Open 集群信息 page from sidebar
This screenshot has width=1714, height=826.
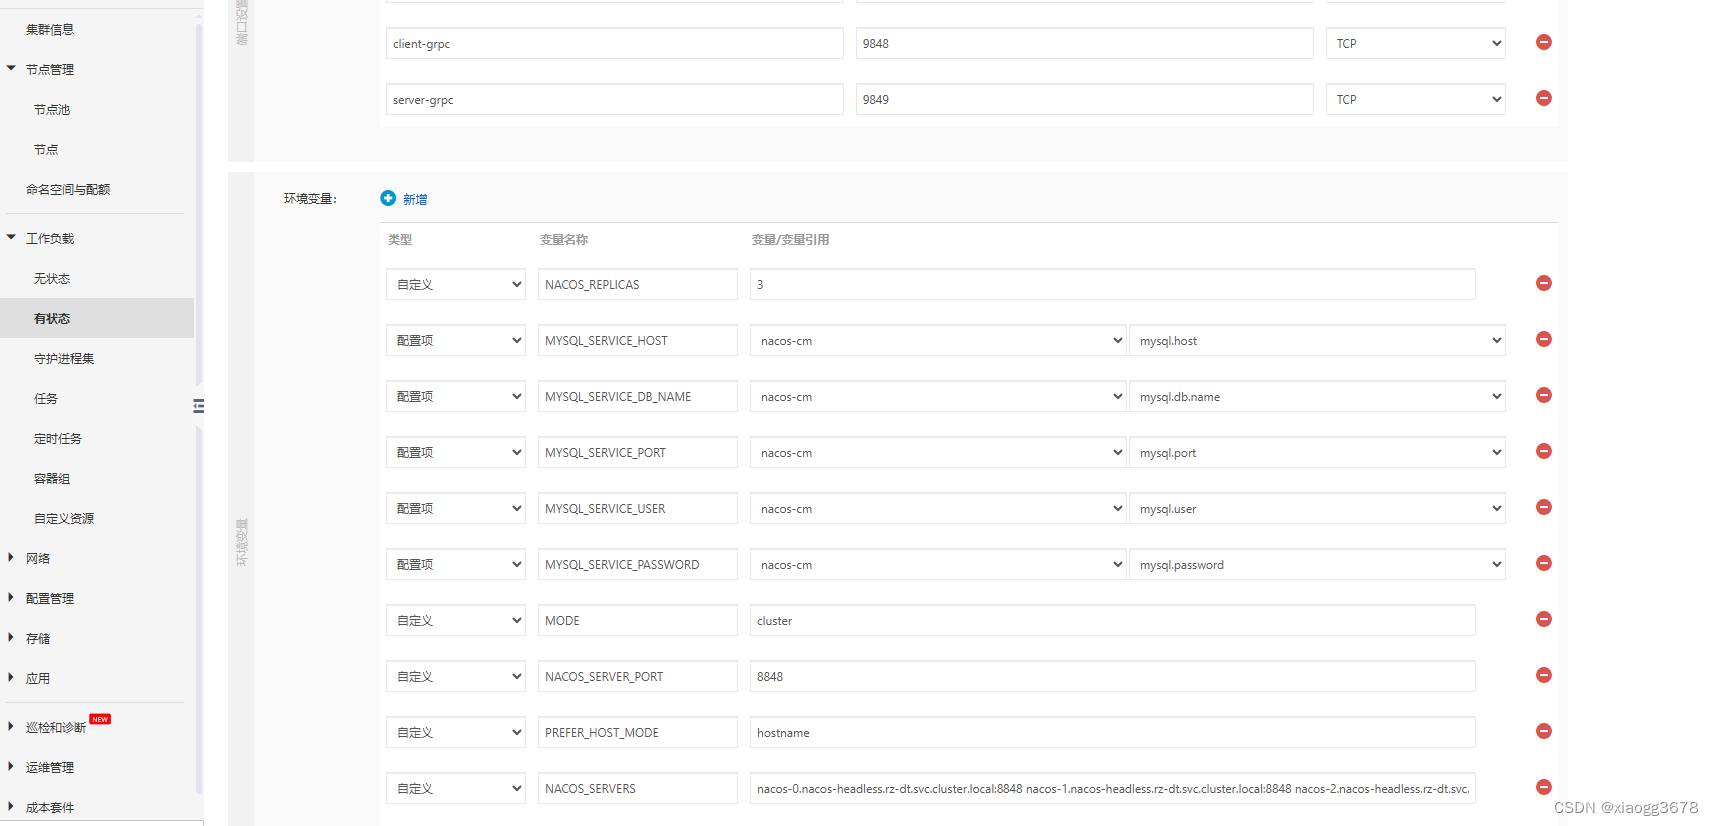coord(50,29)
